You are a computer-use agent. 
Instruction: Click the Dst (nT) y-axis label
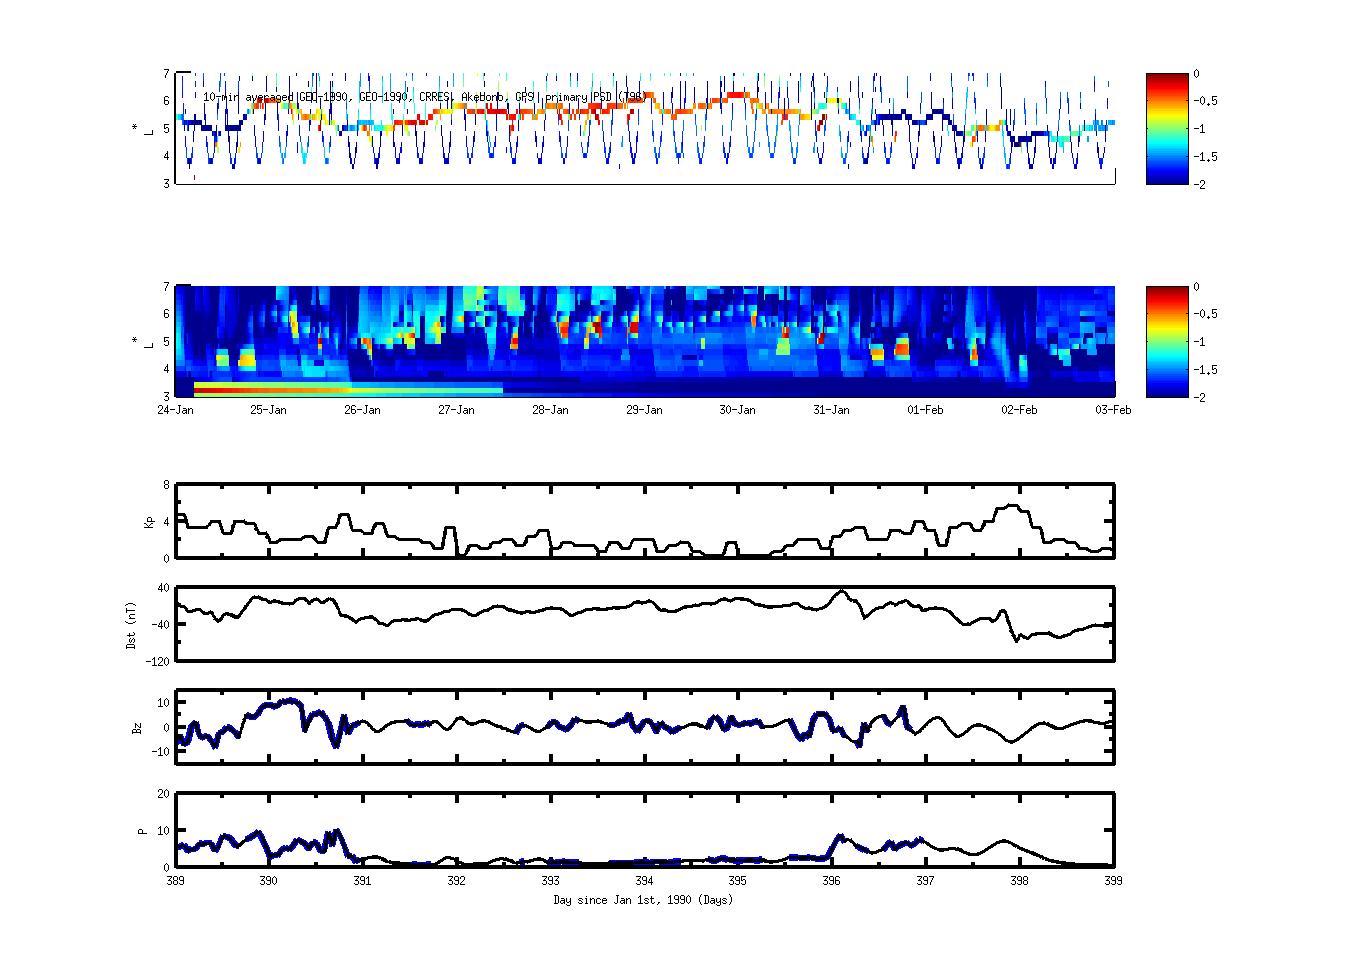(132, 624)
